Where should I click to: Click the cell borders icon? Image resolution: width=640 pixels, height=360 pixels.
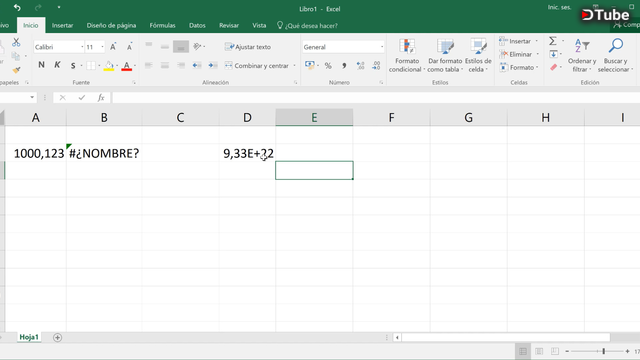pyautogui.click(x=91, y=65)
